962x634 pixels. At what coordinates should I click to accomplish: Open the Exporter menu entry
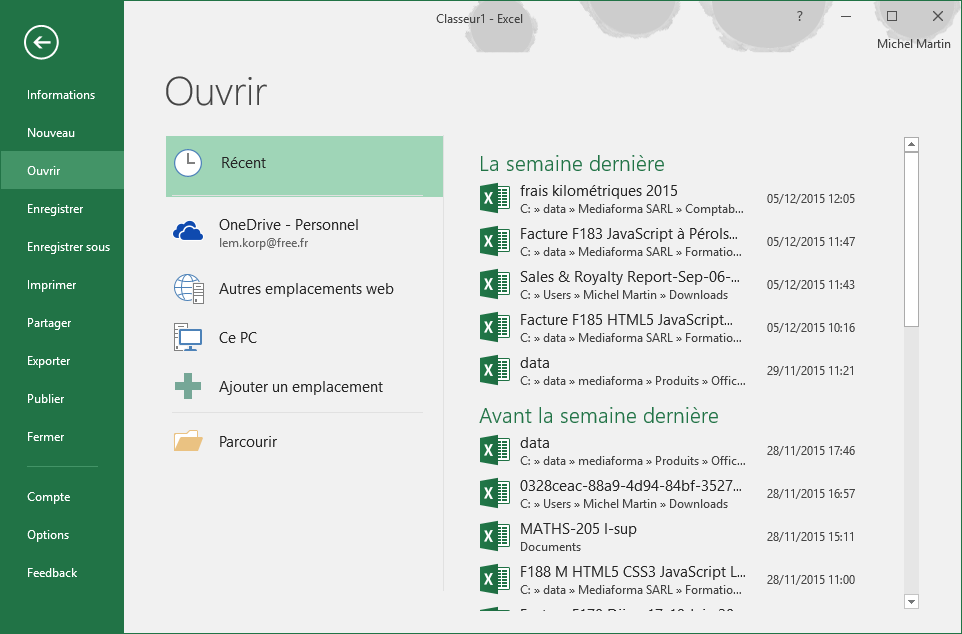click(x=48, y=361)
